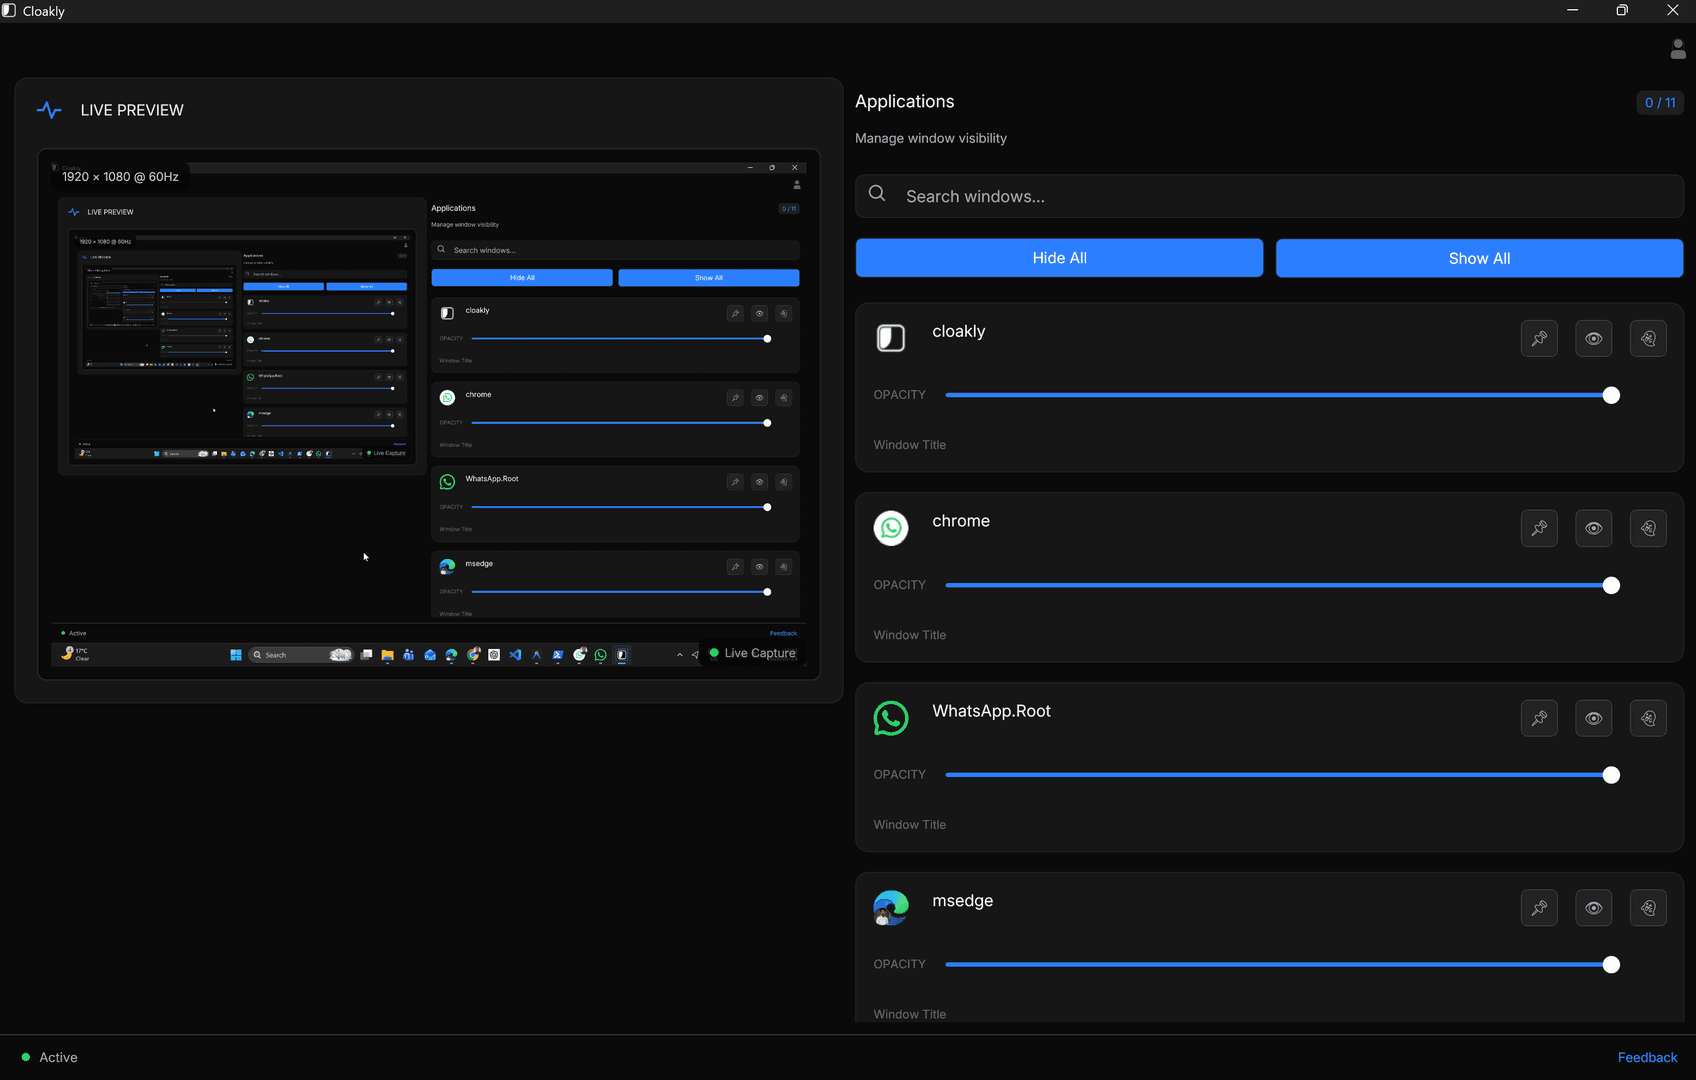Click the cloakly opacity slider handle
The image size is (1696, 1080).
coord(1611,396)
